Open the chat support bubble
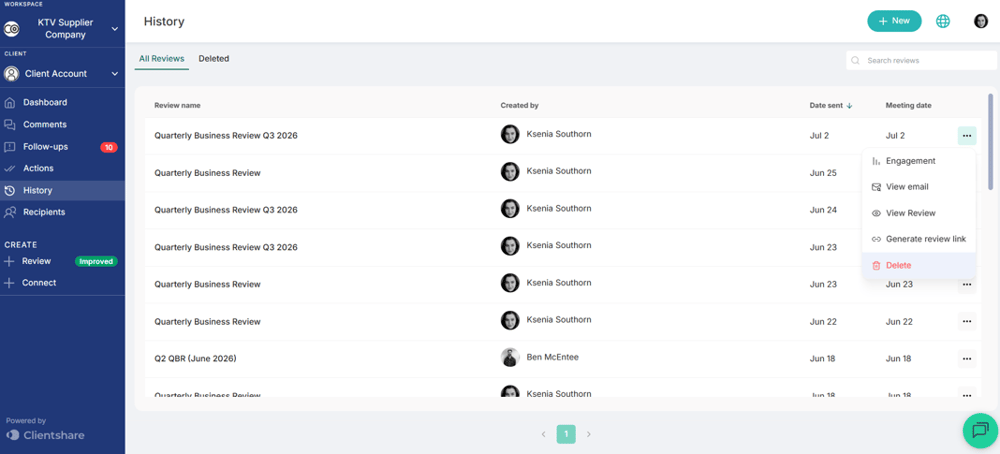Viewport: 1000px width, 454px height. click(x=980, y=430)
